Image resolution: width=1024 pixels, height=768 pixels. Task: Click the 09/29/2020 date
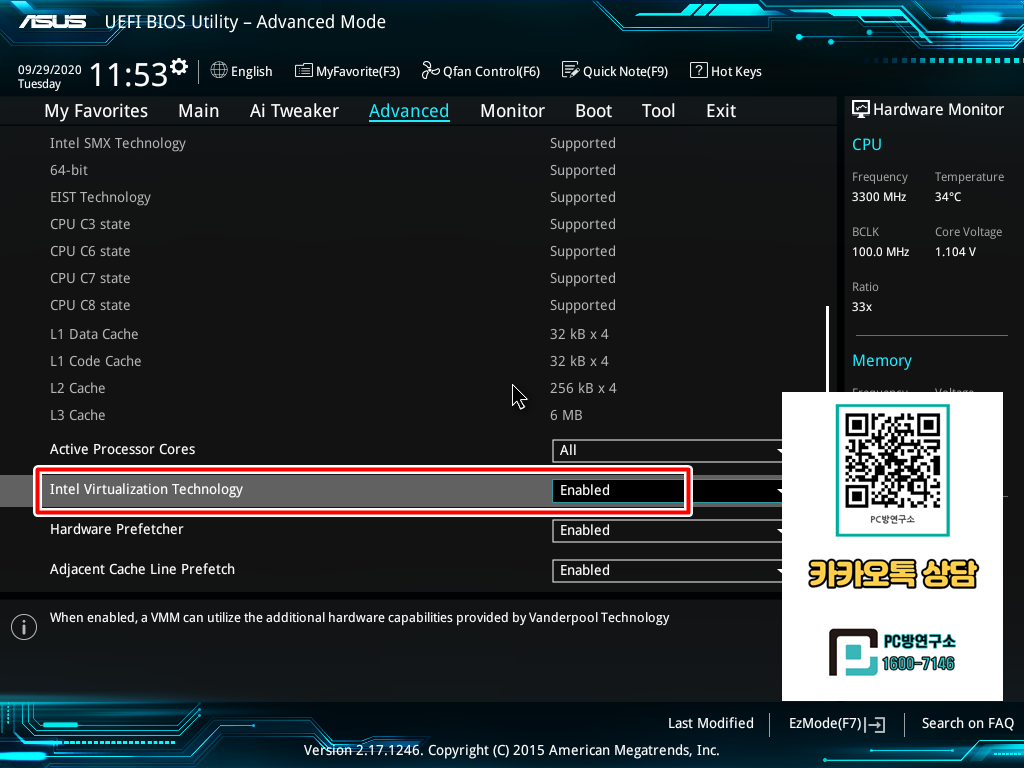pyautogui.click(x=50, y=69)
